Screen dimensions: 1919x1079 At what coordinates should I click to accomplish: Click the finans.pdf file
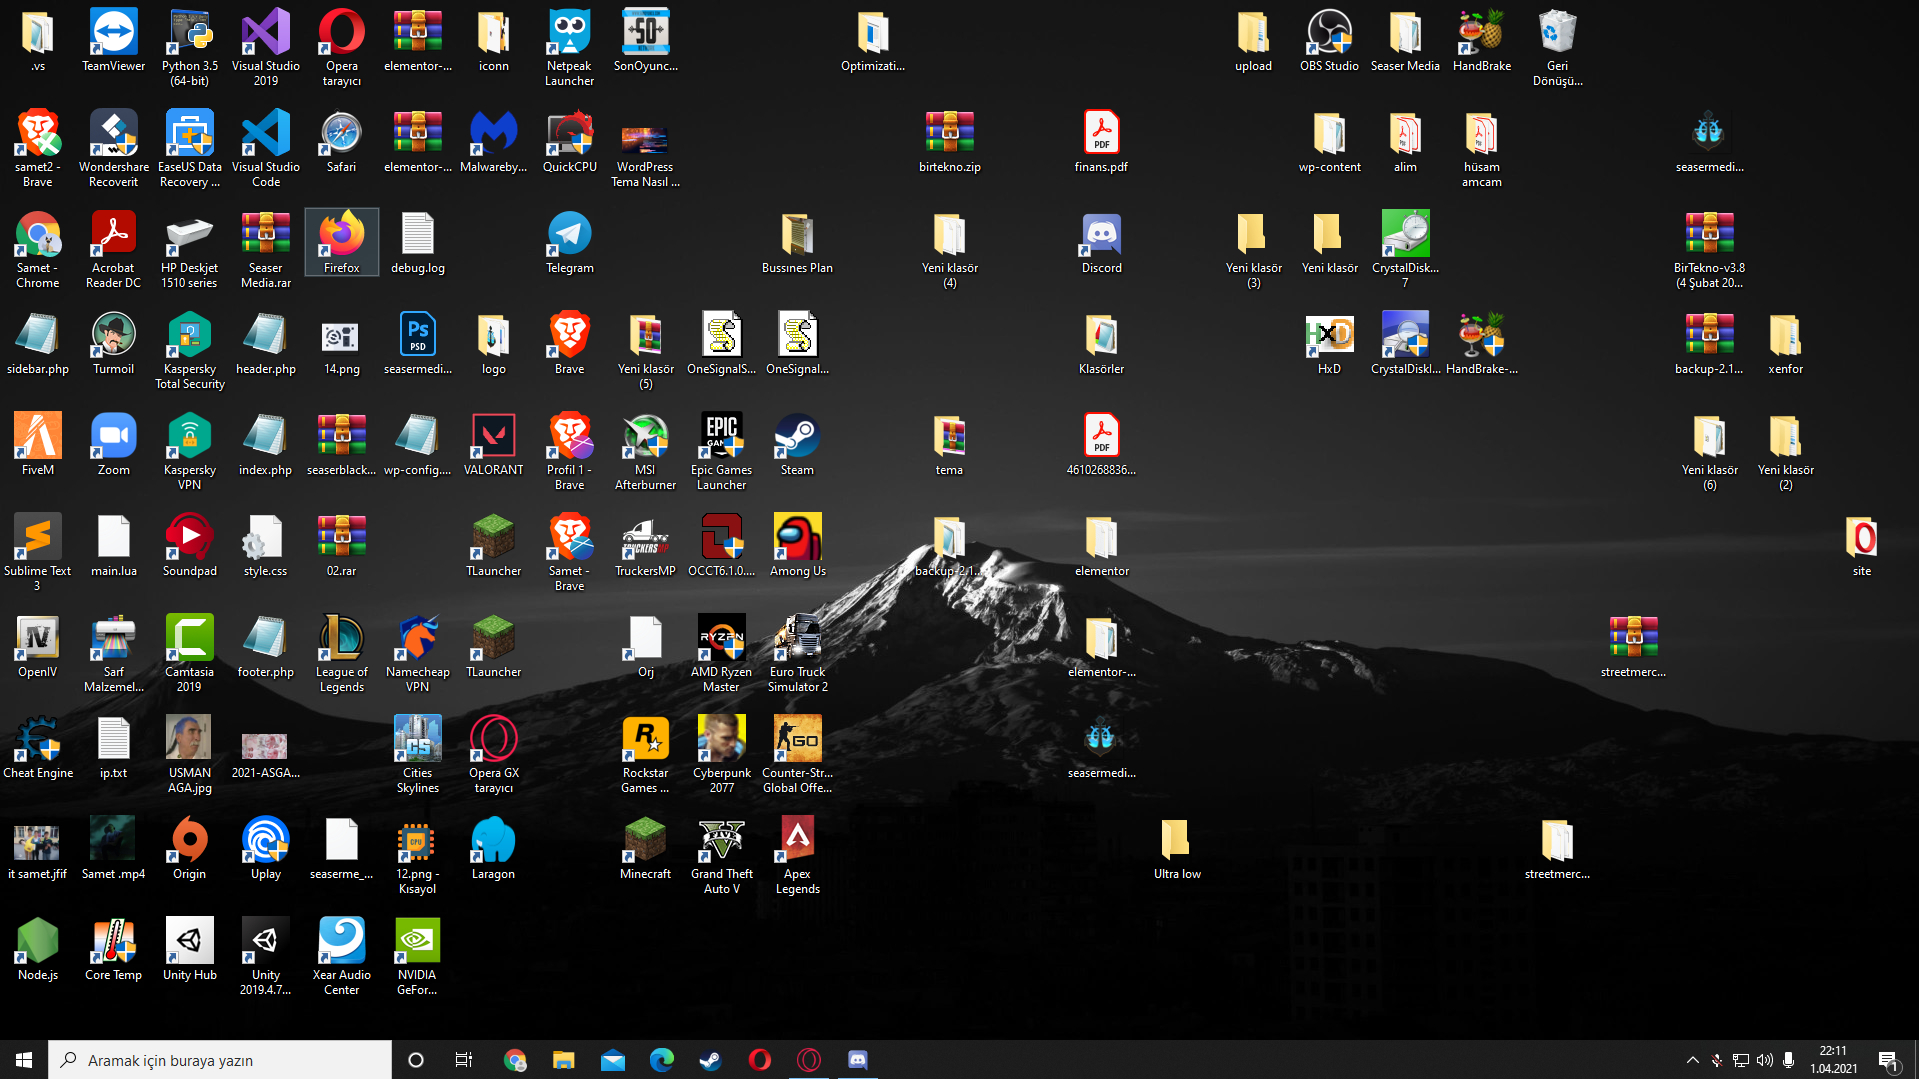point(1101,142)
